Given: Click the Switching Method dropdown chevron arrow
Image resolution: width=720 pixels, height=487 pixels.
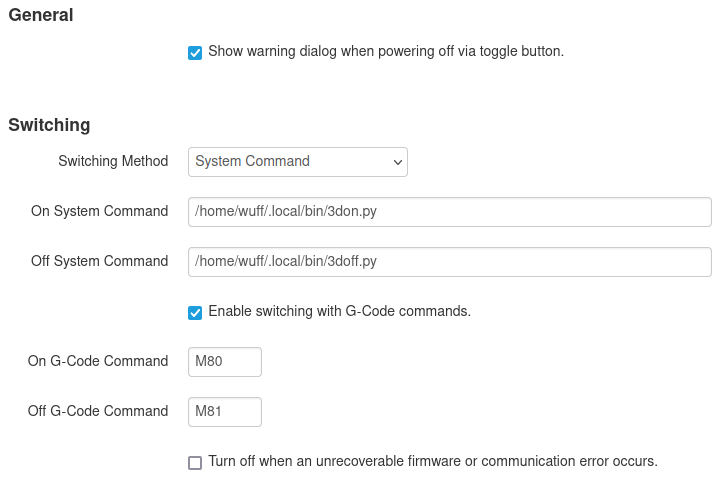Looking at the screenshot, I should (397, 162).
